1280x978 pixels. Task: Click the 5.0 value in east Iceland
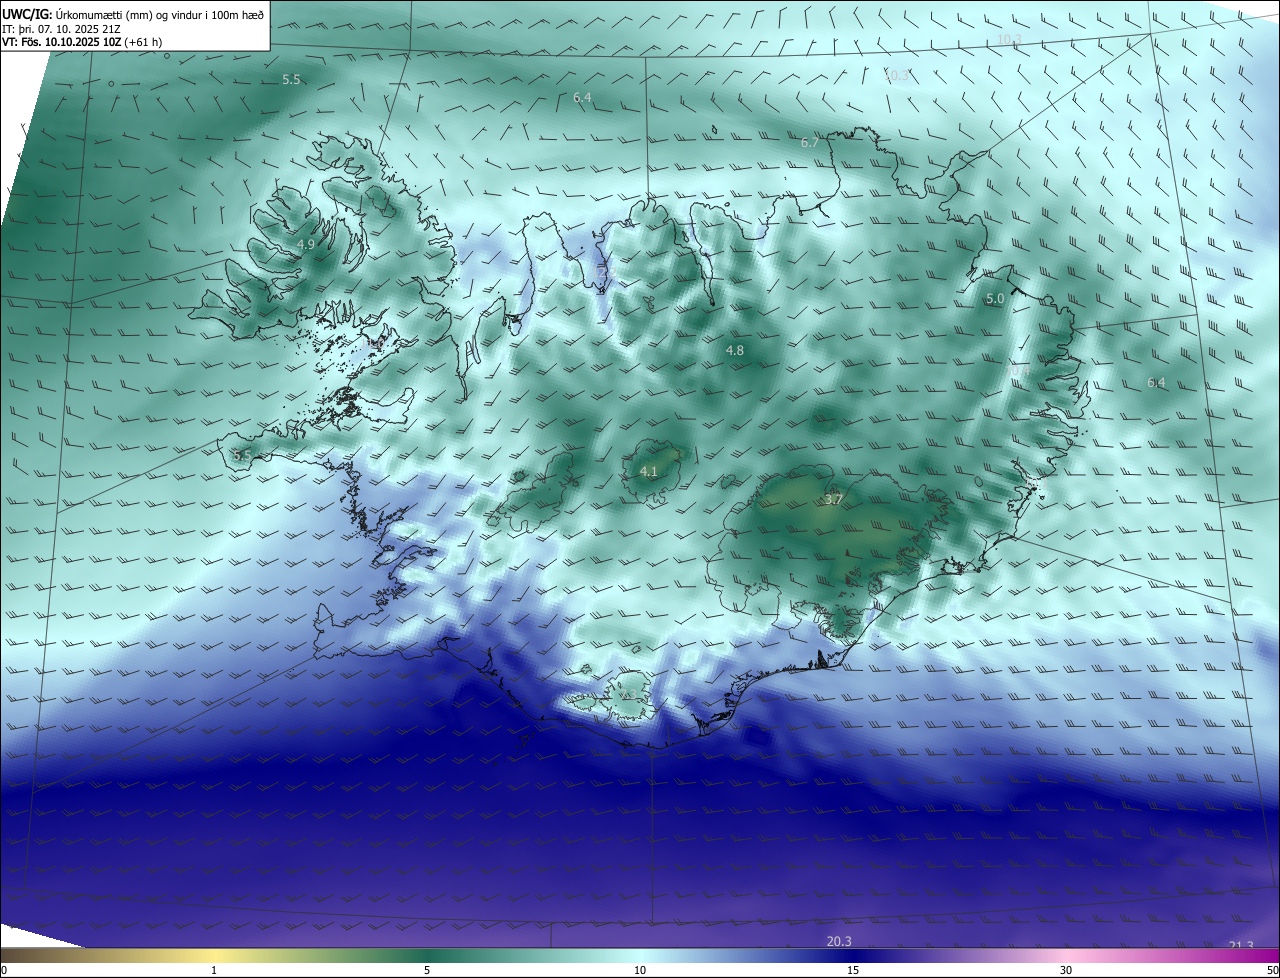[995, 299]
